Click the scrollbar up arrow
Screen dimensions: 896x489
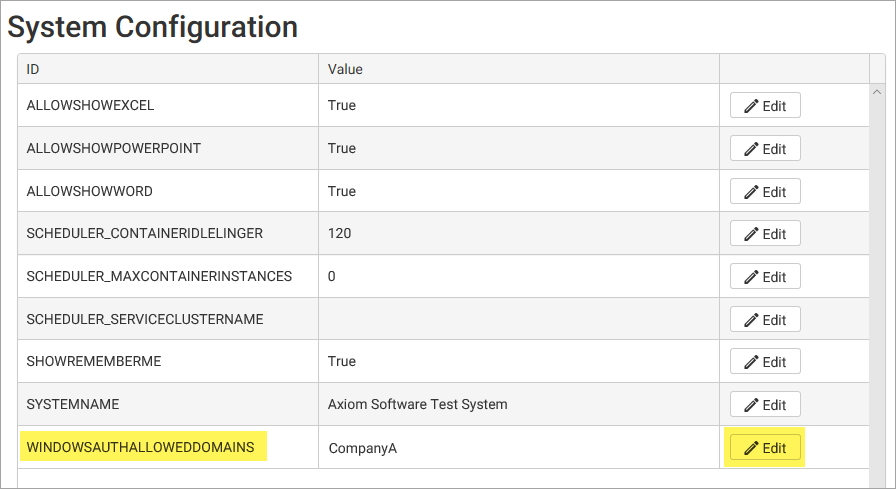[x=877, y=91]
